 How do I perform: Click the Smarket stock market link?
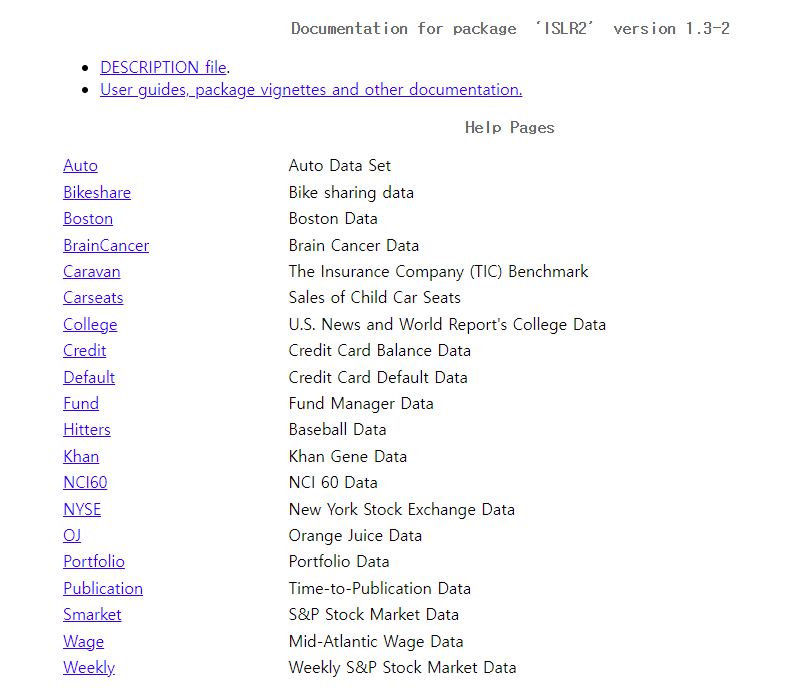(x=92, y=615)
